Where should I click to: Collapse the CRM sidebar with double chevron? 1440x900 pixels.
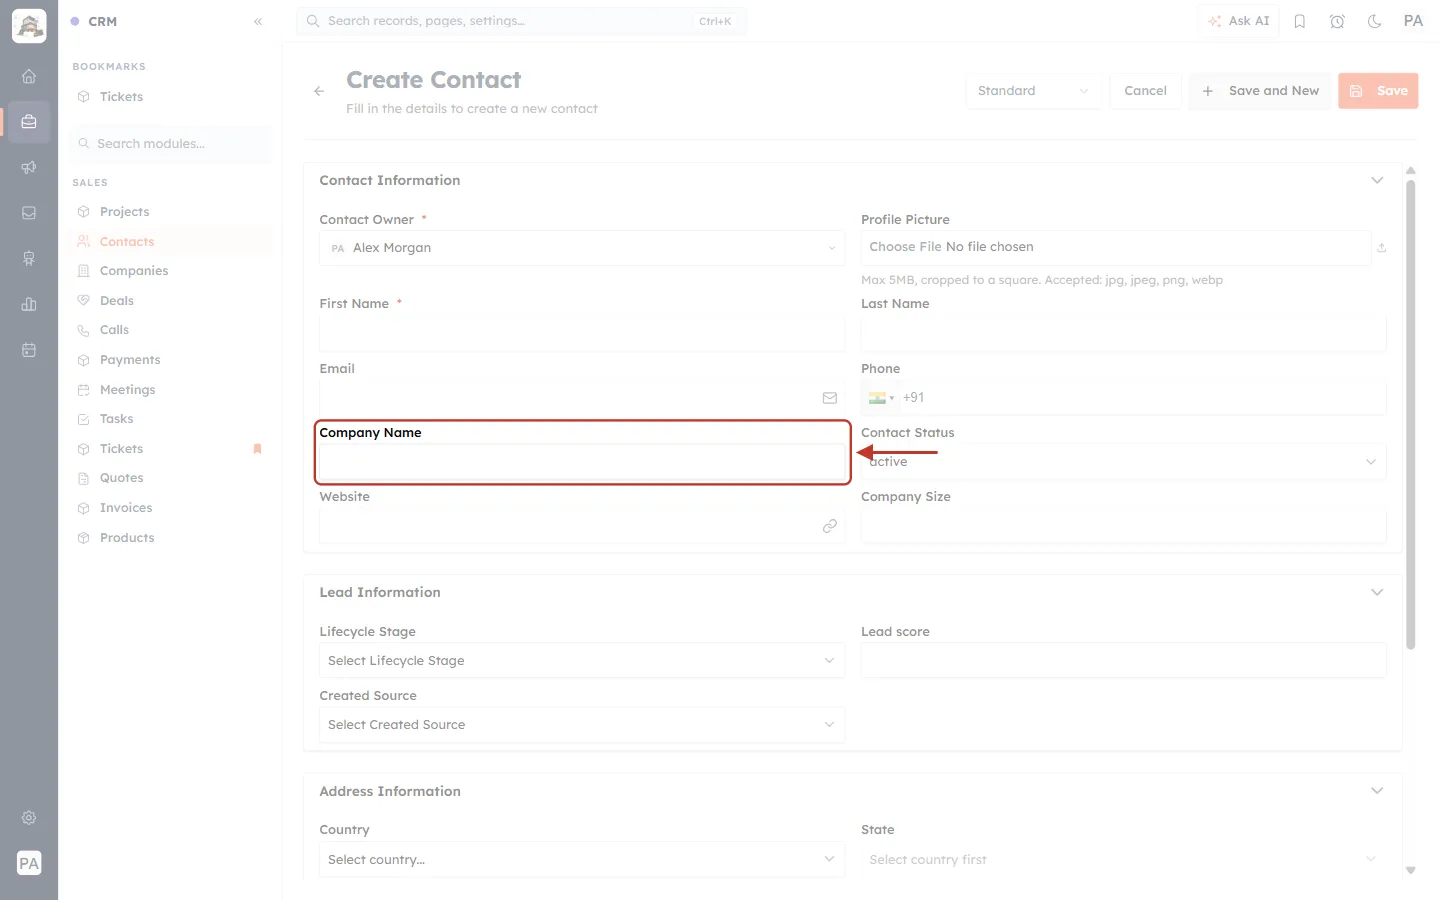click(258, 21)
